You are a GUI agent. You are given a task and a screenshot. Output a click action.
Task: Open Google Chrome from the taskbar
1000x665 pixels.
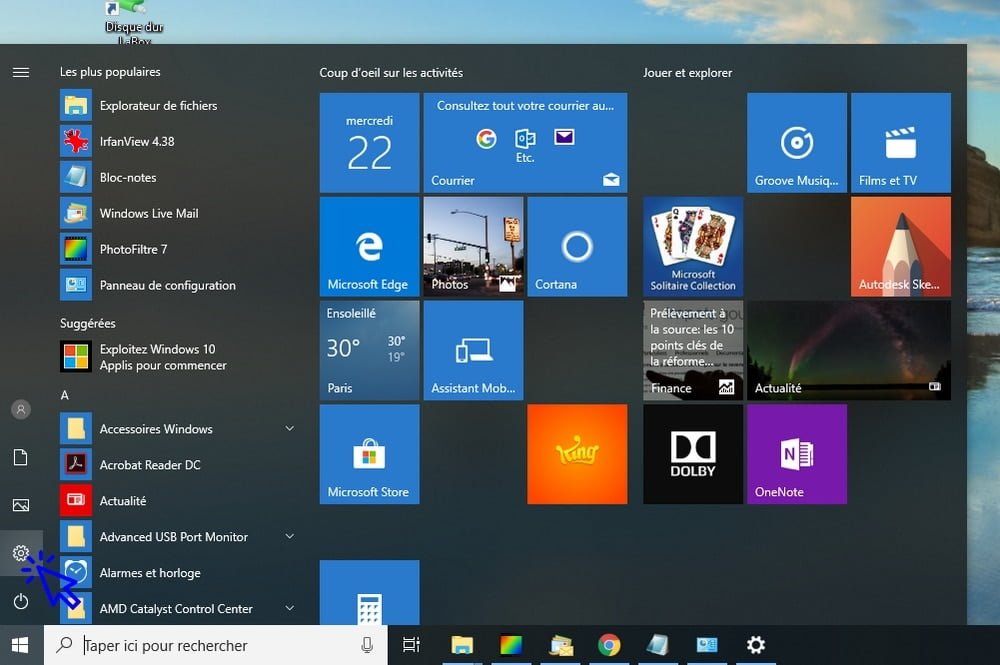609,645
